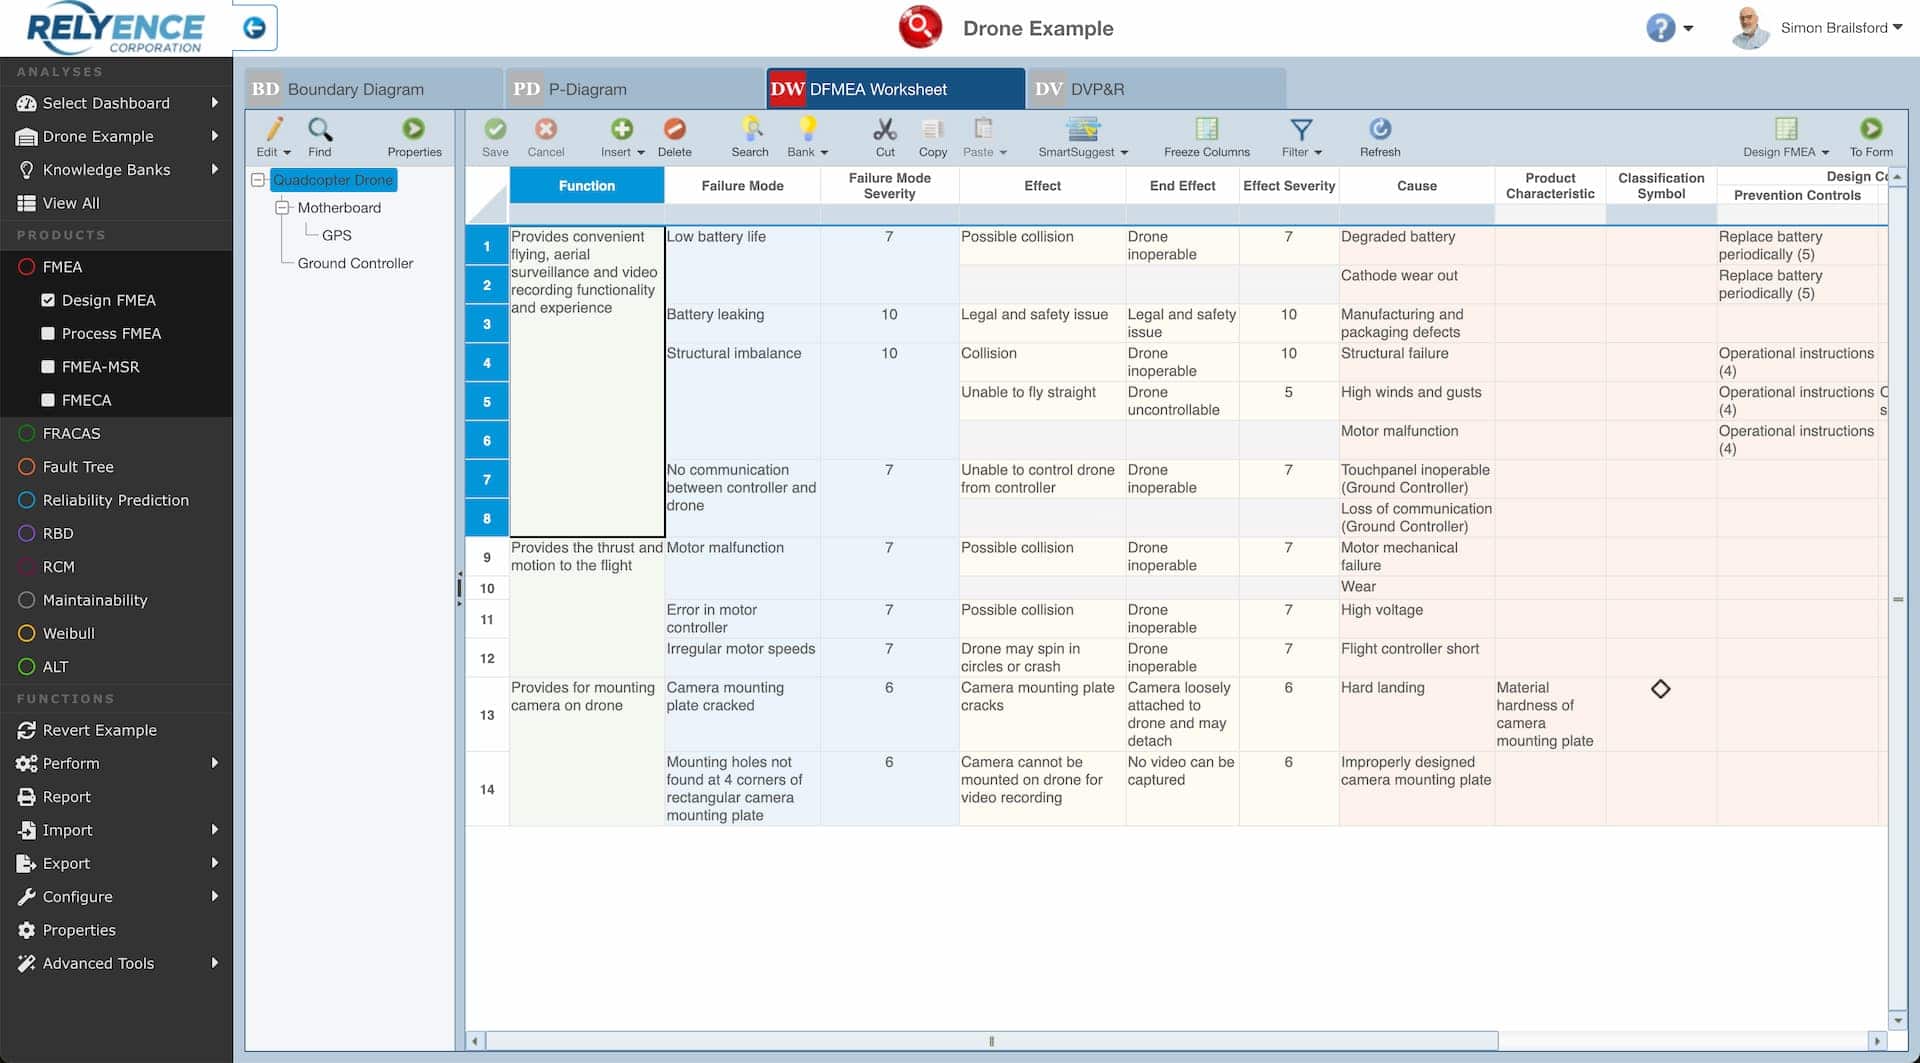Save the worksheet changes
The image size is (1920, 1063).
tap(495, 137)
